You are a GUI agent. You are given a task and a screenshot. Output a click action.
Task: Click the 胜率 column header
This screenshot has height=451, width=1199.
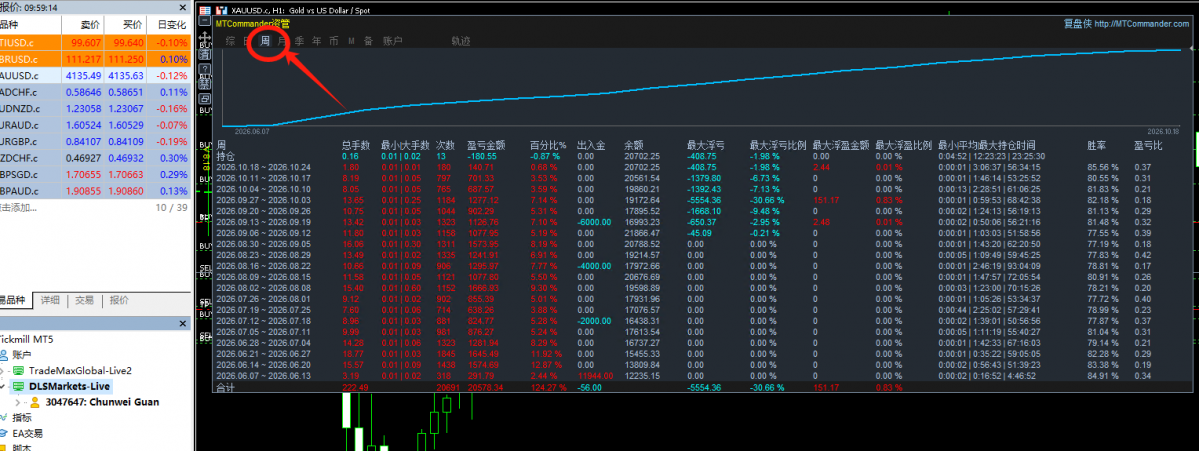(1097, 144)
